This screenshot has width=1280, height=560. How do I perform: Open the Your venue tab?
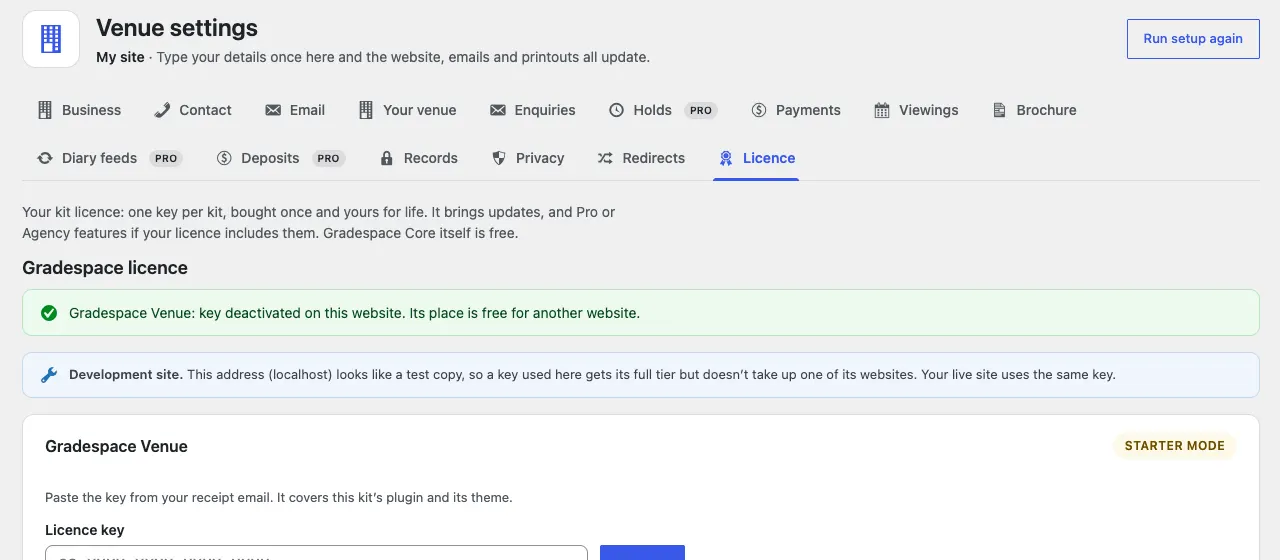[x=408, y=110]
